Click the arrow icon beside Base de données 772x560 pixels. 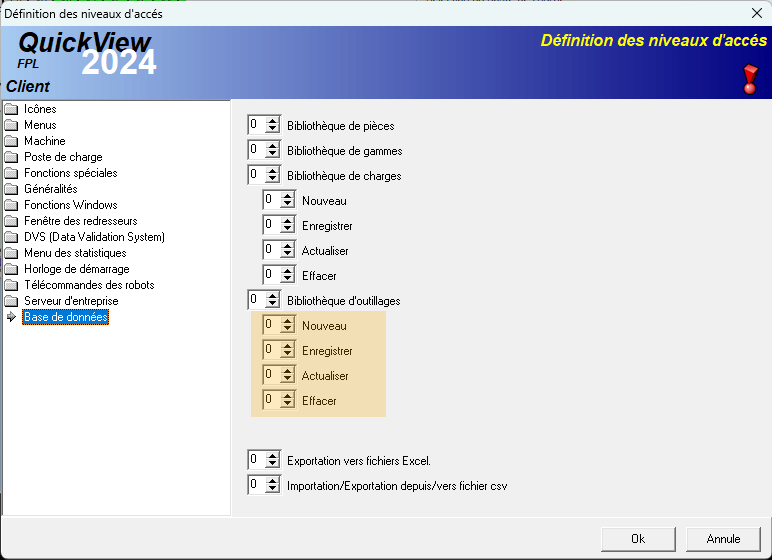point(11,317)
